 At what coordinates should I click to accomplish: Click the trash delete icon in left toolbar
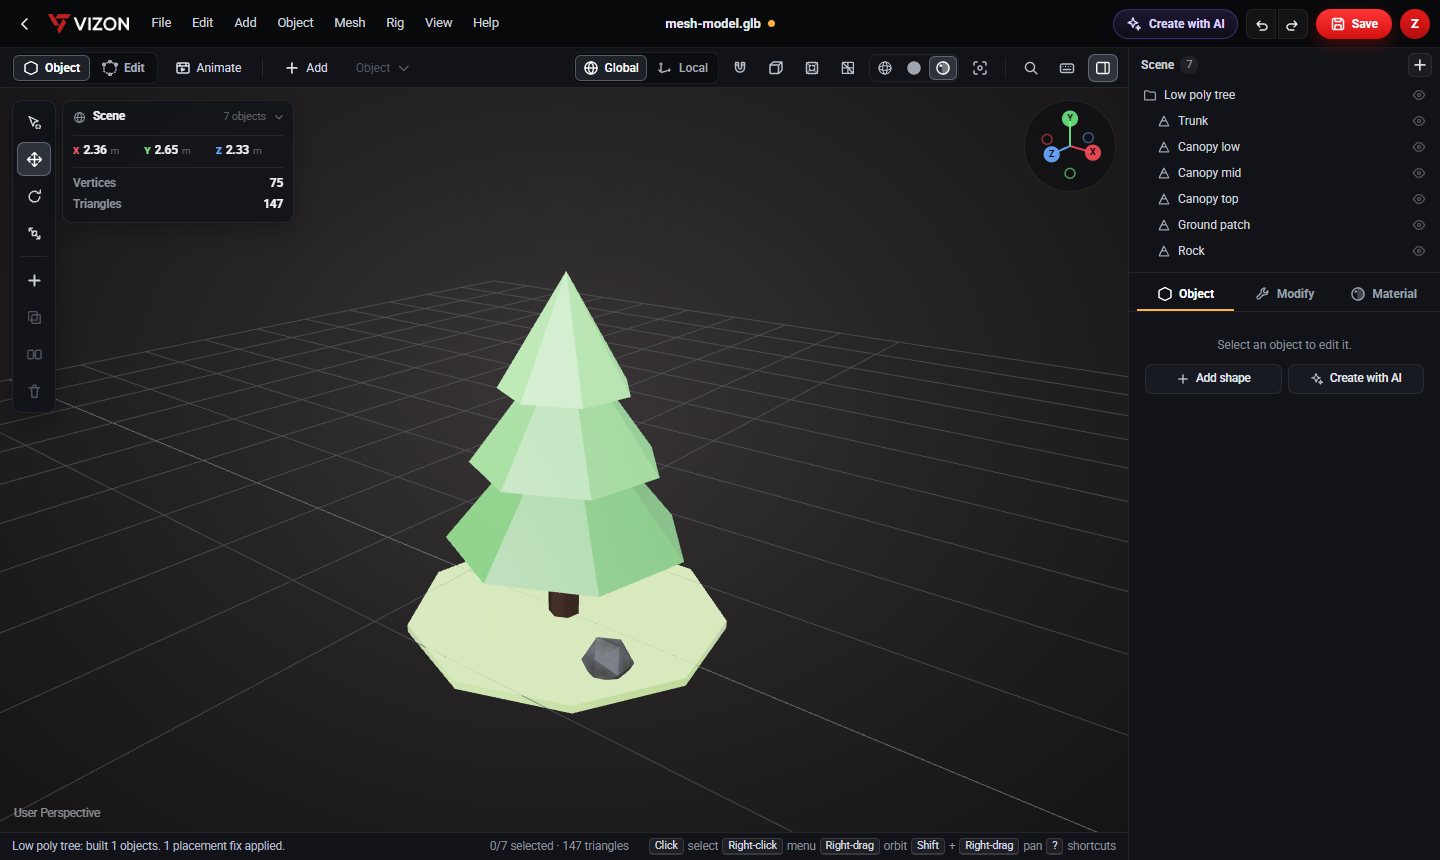tap(34, 392)
